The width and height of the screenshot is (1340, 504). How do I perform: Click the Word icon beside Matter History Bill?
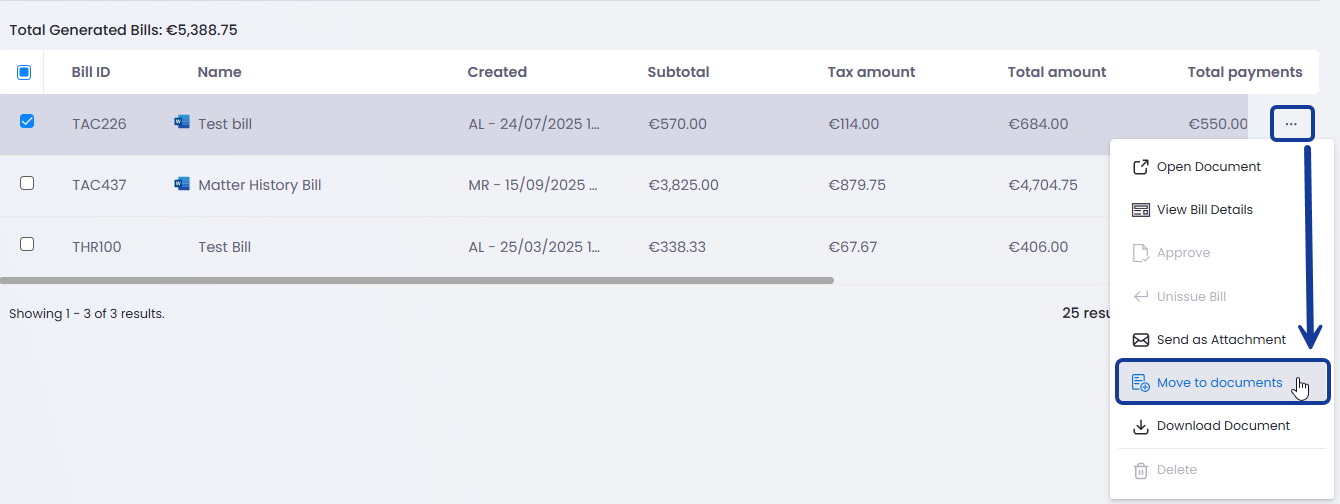tap(181, 184)
